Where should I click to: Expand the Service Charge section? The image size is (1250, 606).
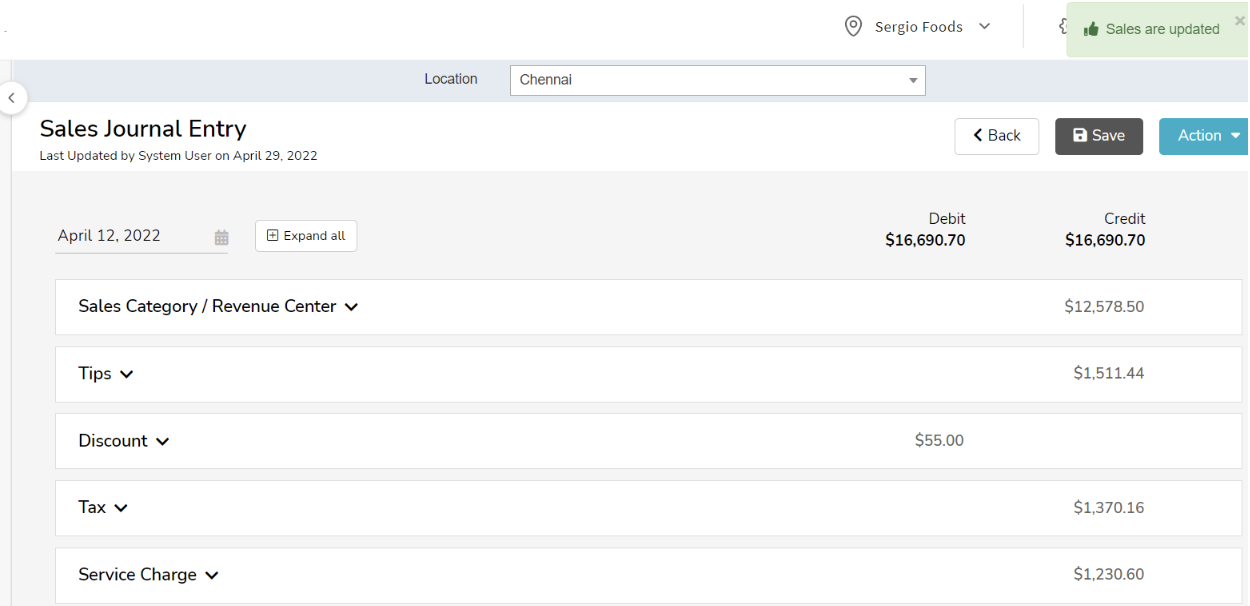pos(211,575)
